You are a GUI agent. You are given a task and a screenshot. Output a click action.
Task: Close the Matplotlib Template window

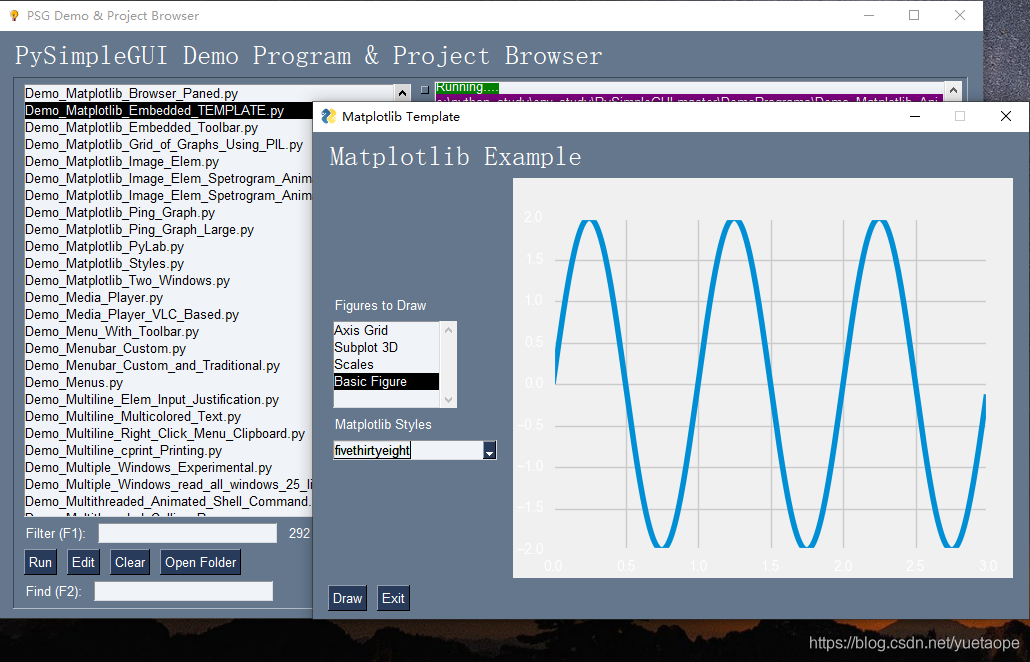pyautogui.click(x=1005, y=116)
